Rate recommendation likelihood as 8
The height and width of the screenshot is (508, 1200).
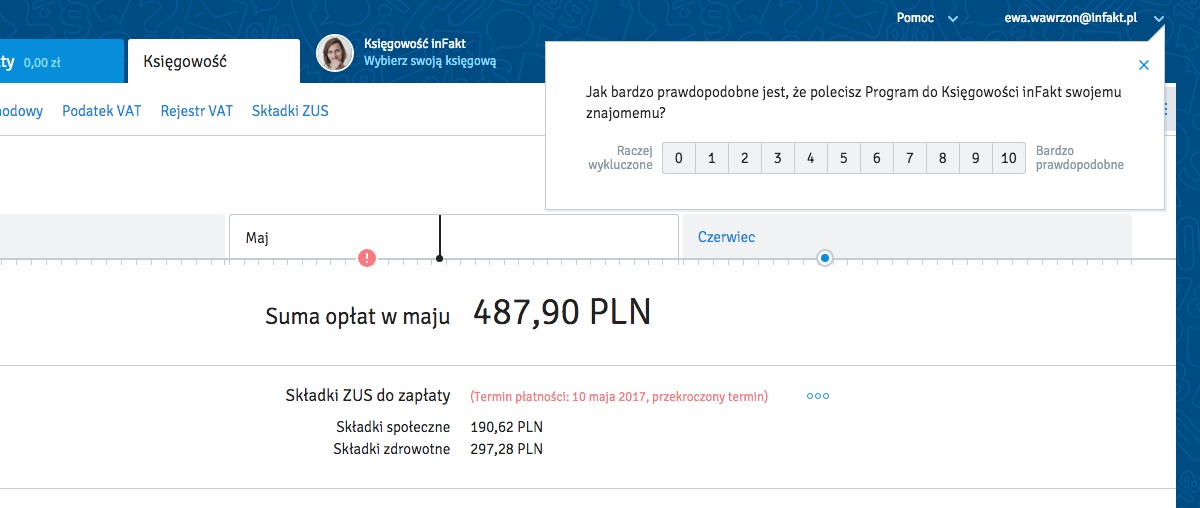(x=943, y=158)
